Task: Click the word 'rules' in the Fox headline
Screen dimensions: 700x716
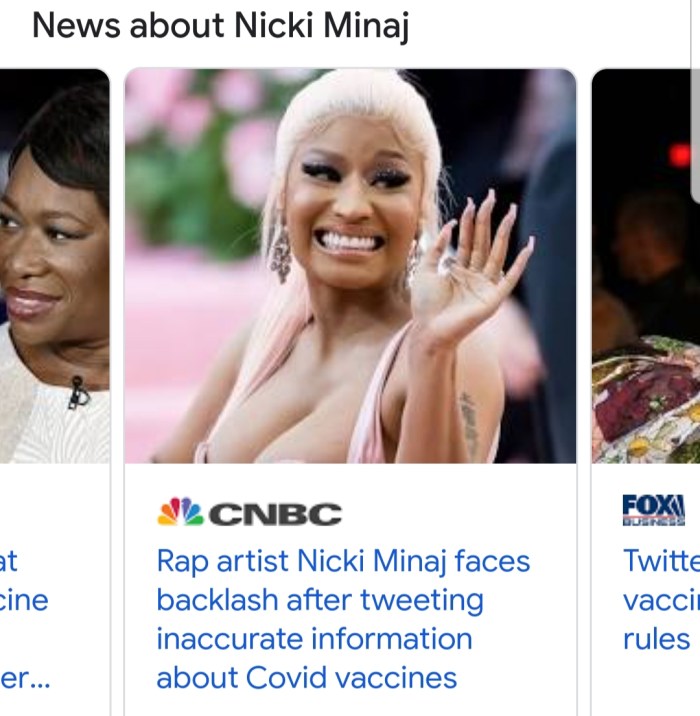Action: pos(656,638)
